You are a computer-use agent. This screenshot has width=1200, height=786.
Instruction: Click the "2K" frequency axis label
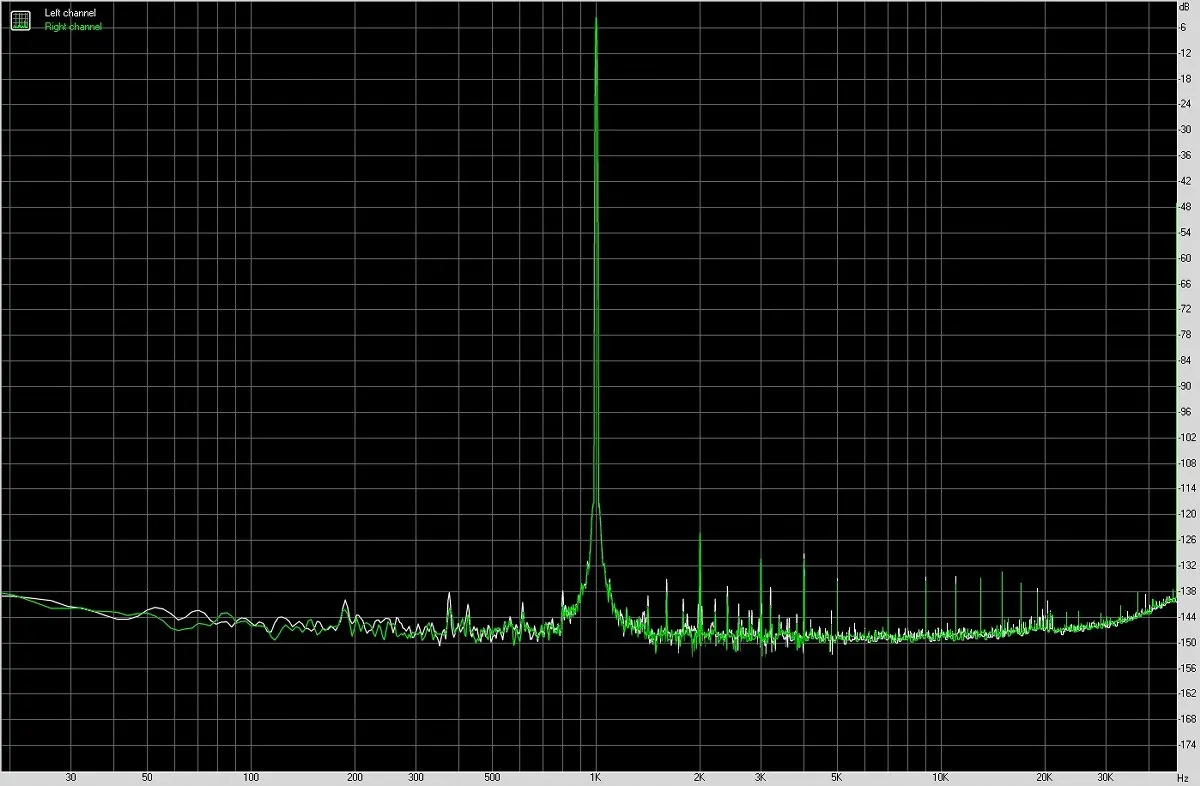point(700,777)
